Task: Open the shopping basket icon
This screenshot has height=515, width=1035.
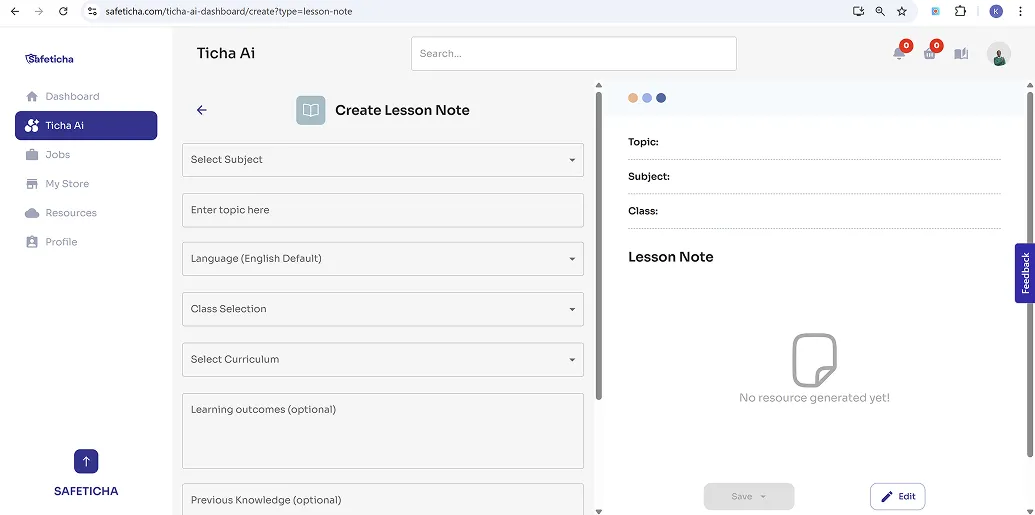Action: pyautogui.click(x=930, y=53)
